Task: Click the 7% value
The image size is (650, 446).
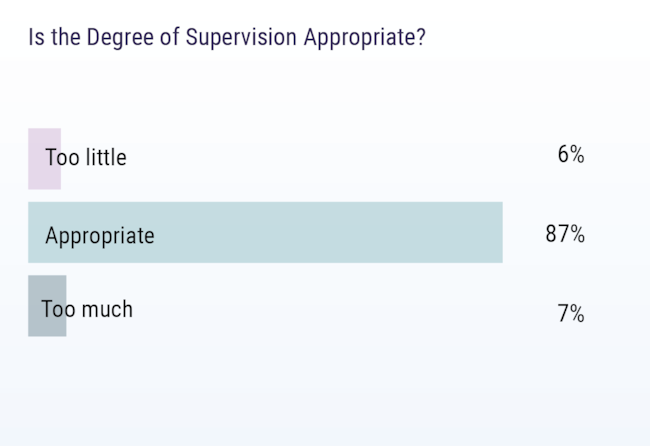Action: (x=571, y=313)
